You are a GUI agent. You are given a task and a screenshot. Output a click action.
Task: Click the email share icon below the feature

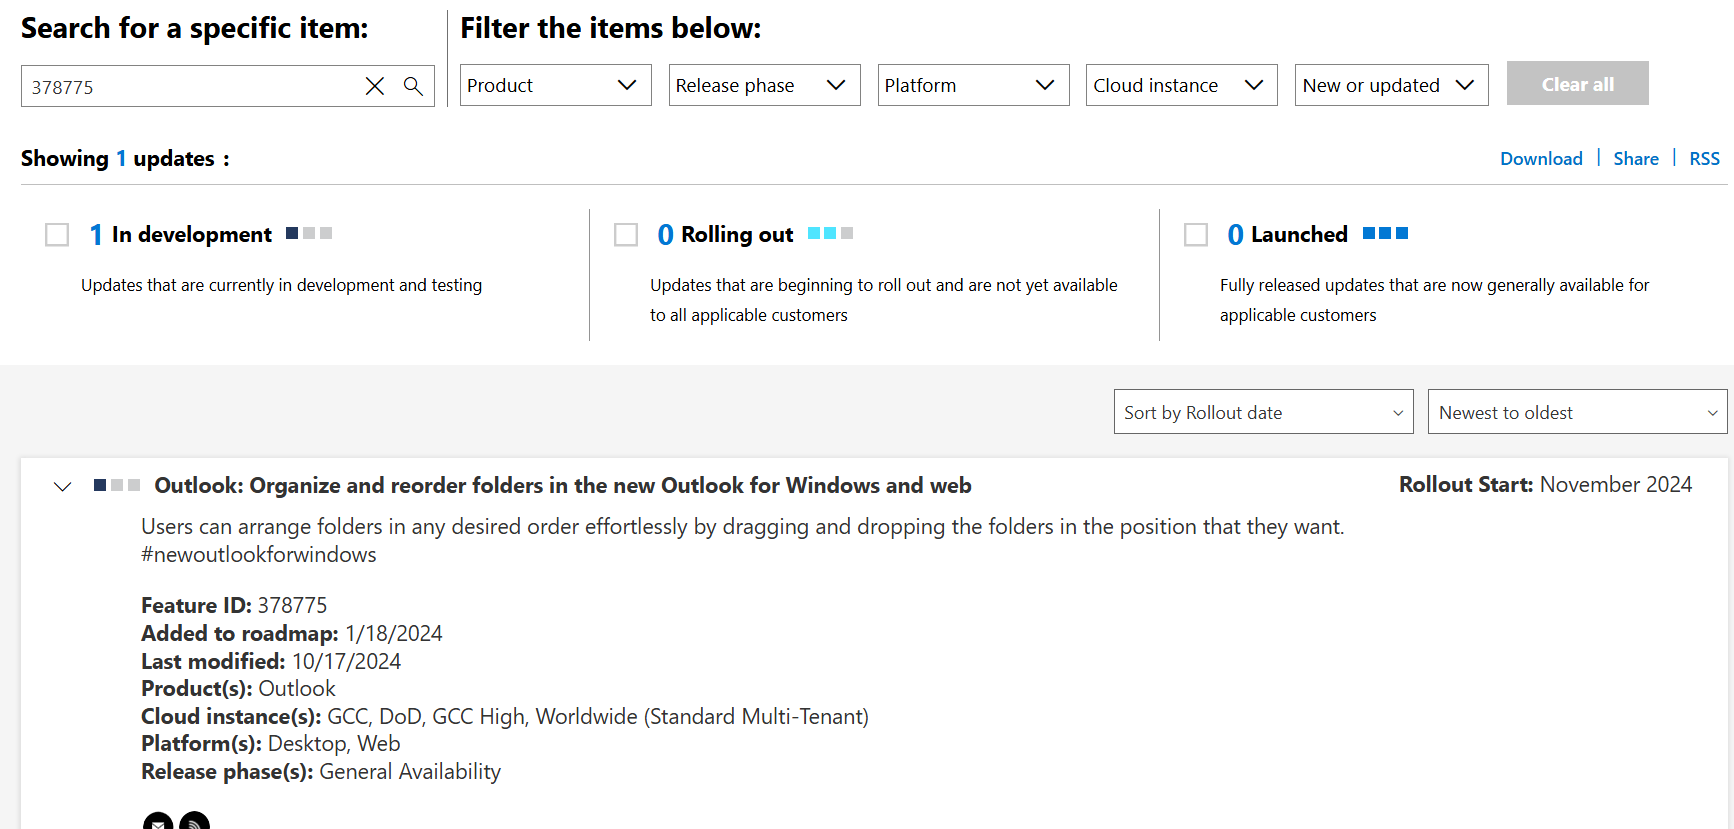tap(158, 821)
